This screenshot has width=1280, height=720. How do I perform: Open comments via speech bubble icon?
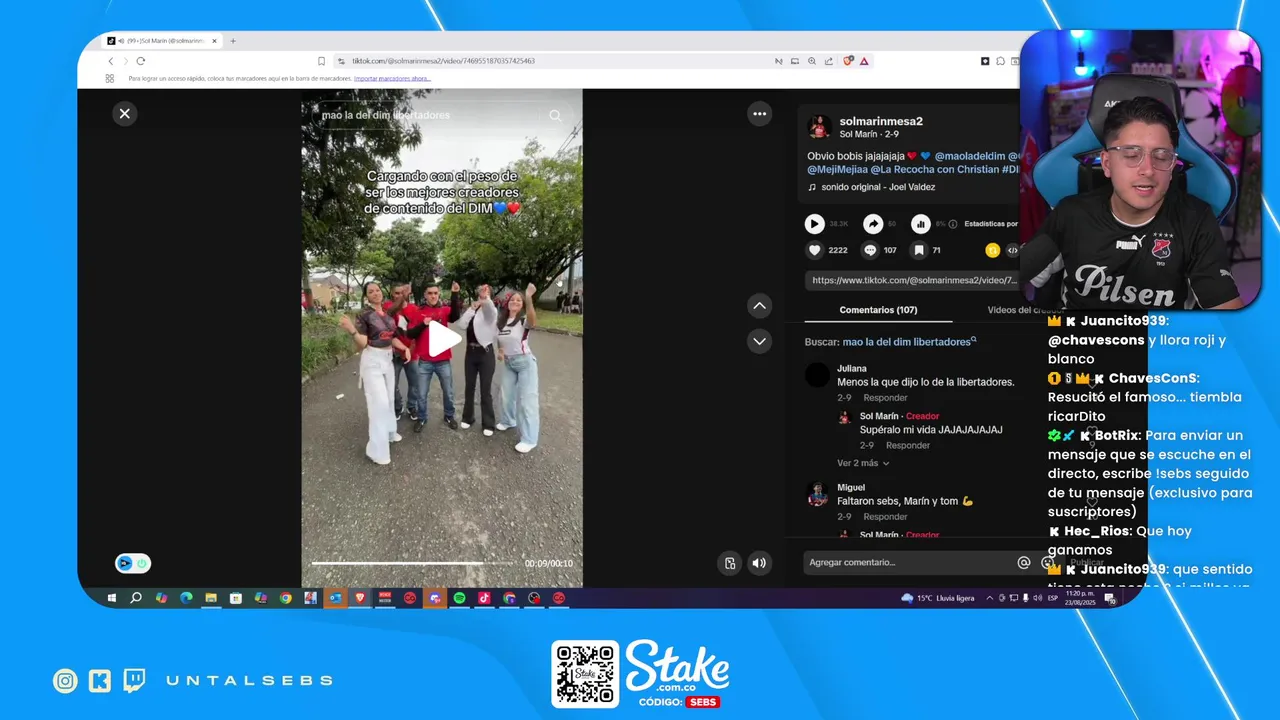coord(870,250)
